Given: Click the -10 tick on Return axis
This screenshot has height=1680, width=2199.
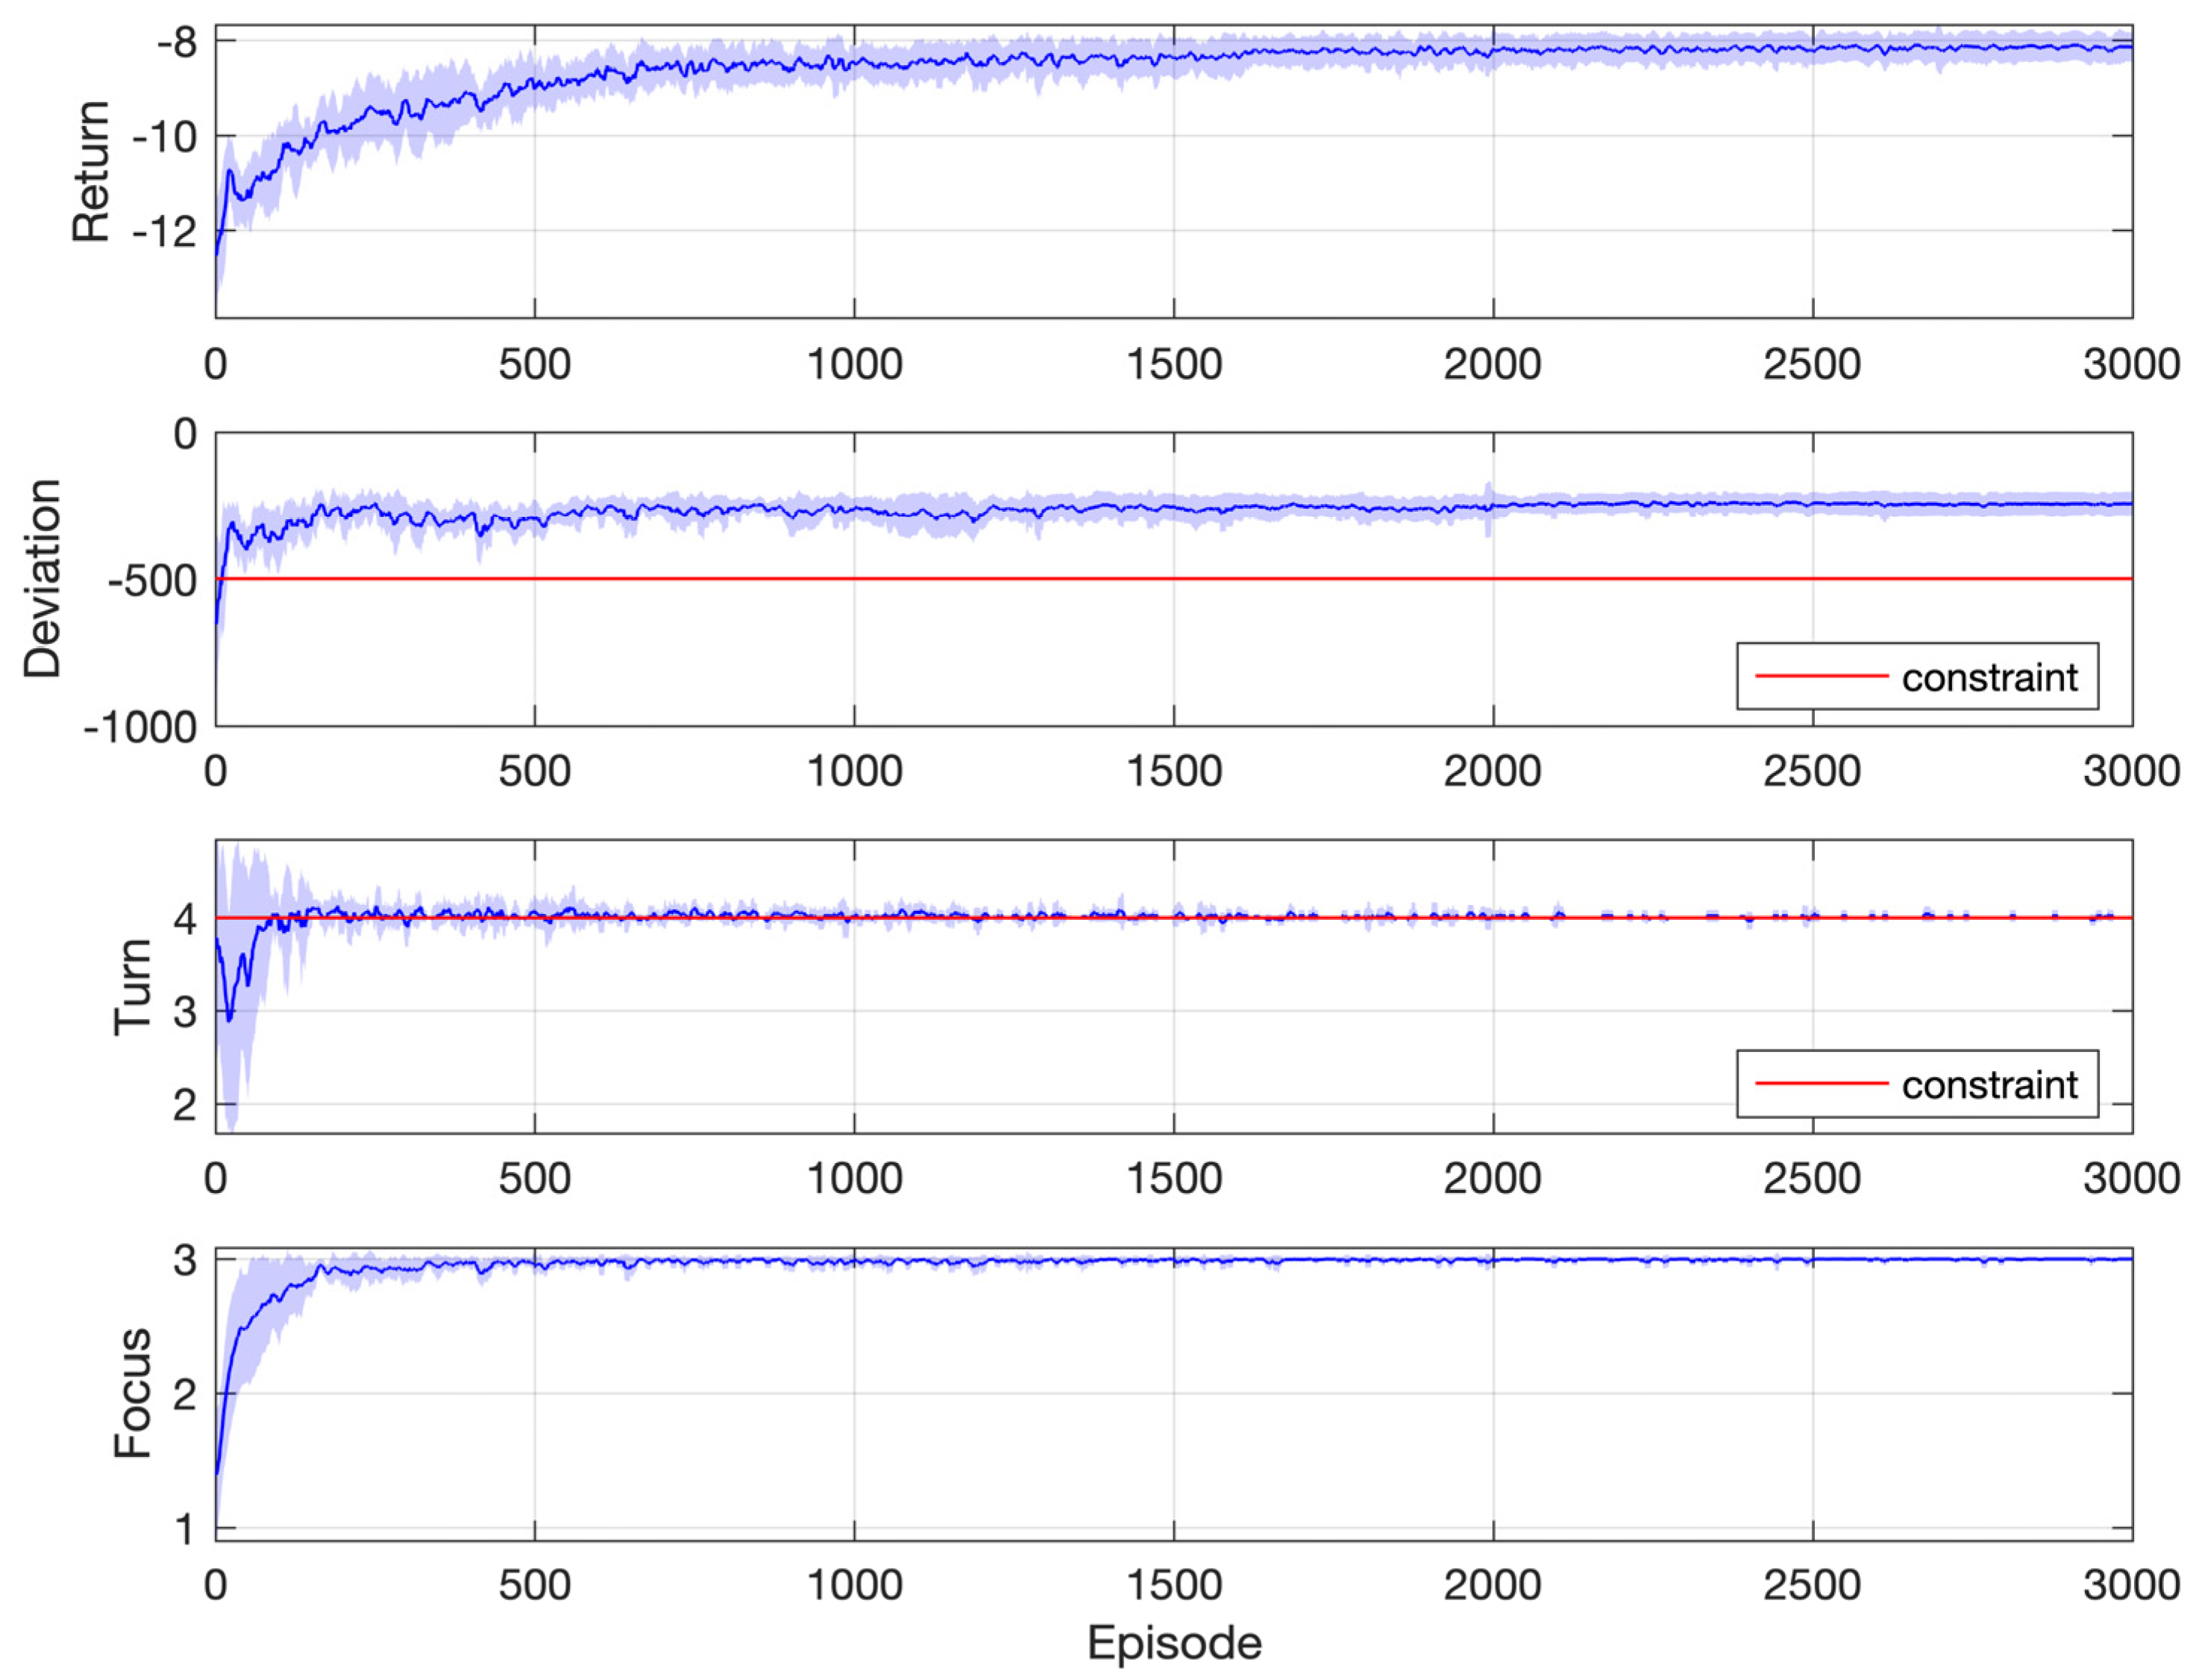Looking at the screenshot, I should (x=164, y=137).
